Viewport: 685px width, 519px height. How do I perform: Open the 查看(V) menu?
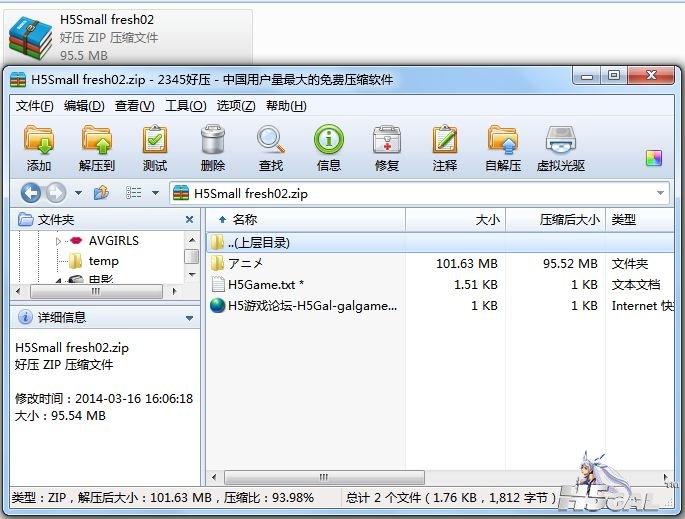135,106
